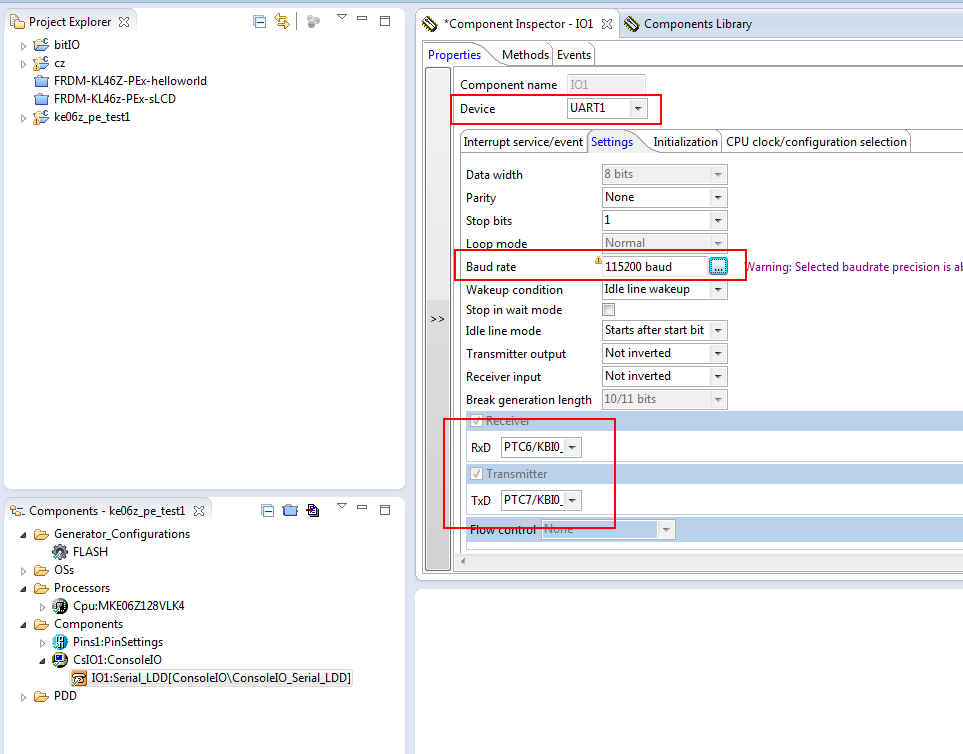Click the horizontal scrollbar left arrow
This screenshot has width=963, height=754.
[x=463, y=561]
